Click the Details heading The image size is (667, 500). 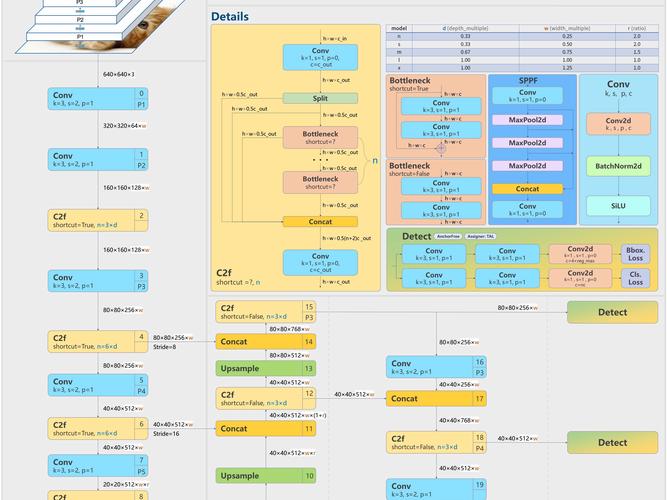(230, 17)
